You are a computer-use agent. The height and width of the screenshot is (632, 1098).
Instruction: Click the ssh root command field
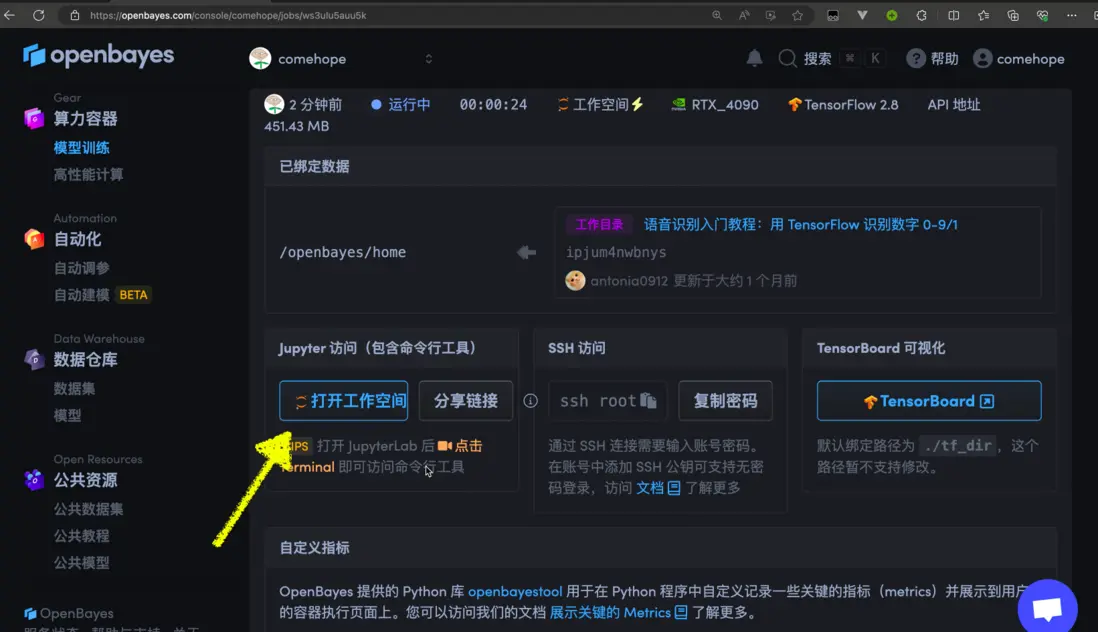pyautogui.click(x=607, y=400)
